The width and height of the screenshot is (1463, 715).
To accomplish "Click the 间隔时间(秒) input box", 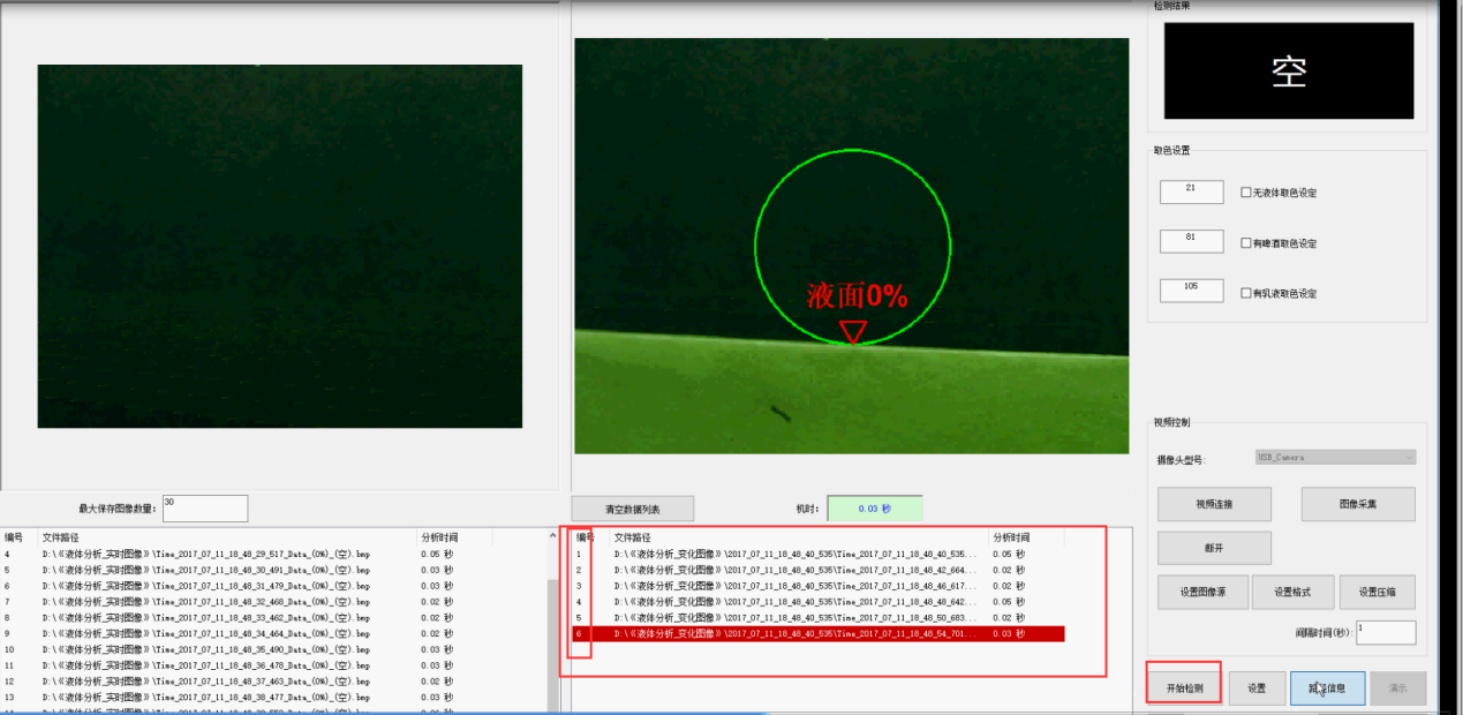I will (x=1385, y=632).
